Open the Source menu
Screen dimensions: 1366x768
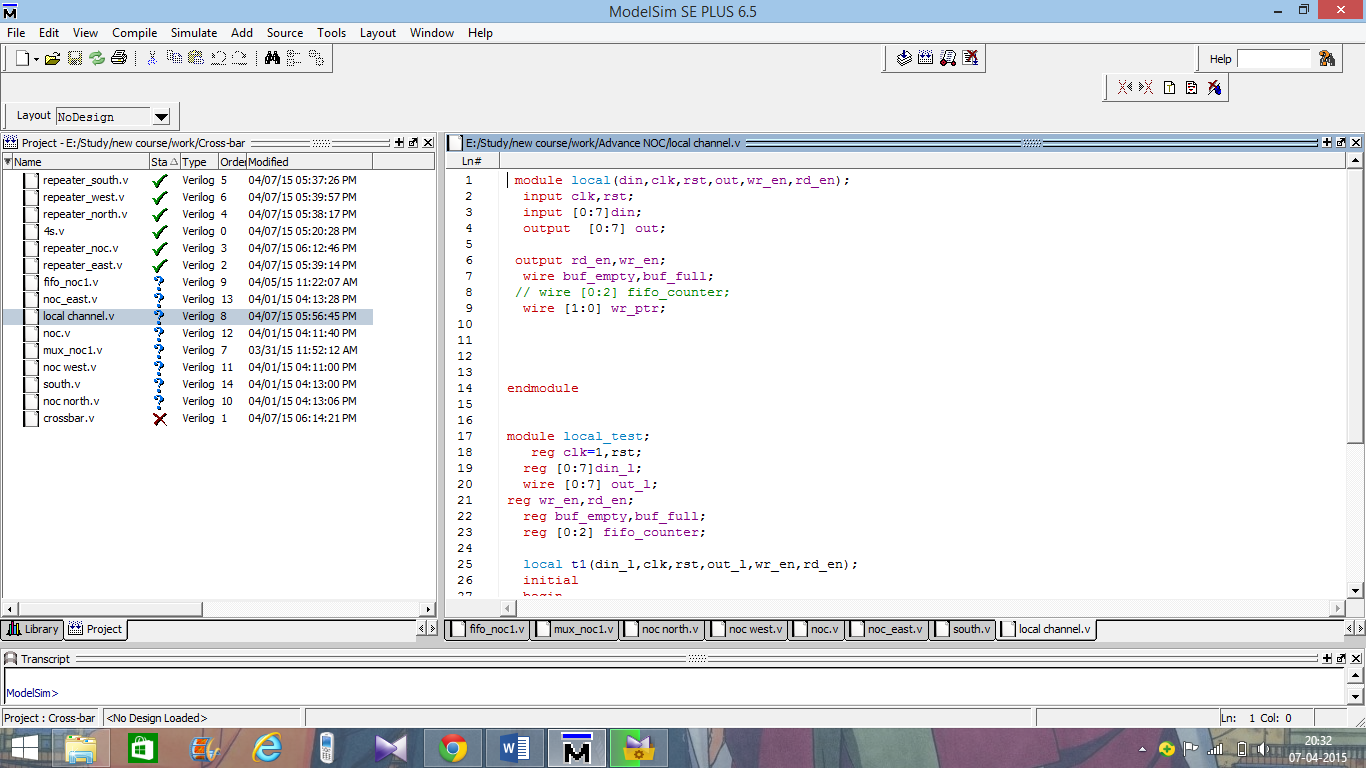click(285, 33)
